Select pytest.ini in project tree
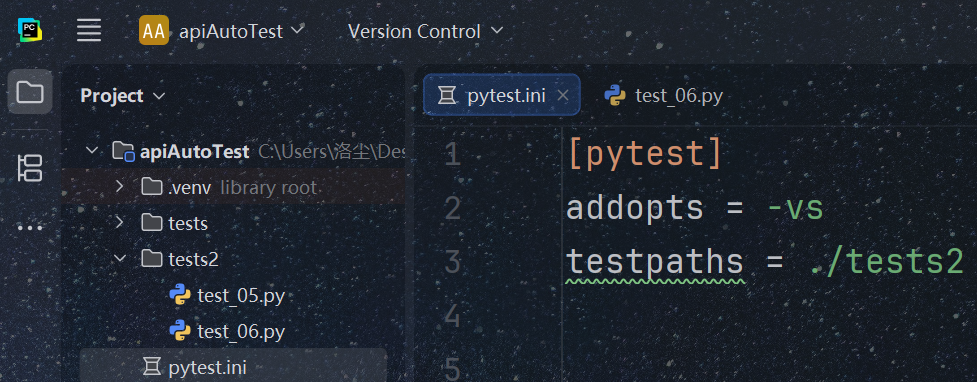The image size is (977, 382). [x=207, y=367]
